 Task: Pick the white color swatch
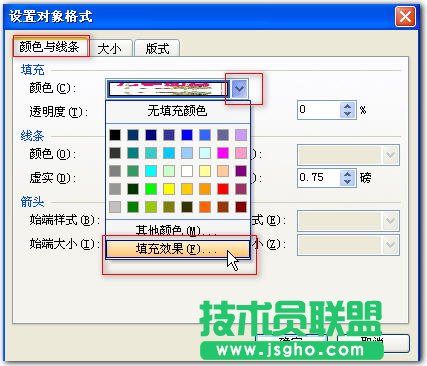187,171
